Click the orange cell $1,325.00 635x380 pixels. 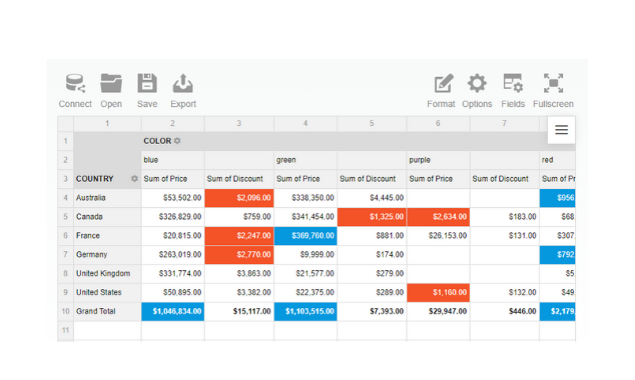[x=372, y=217]
